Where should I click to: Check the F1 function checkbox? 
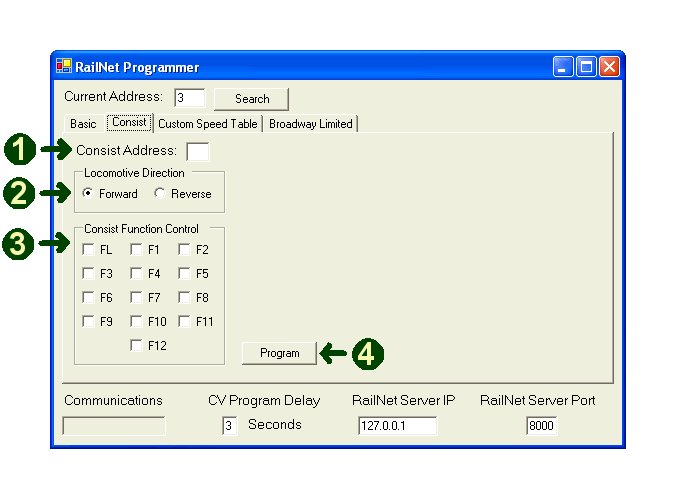click(x=136, y=249)
